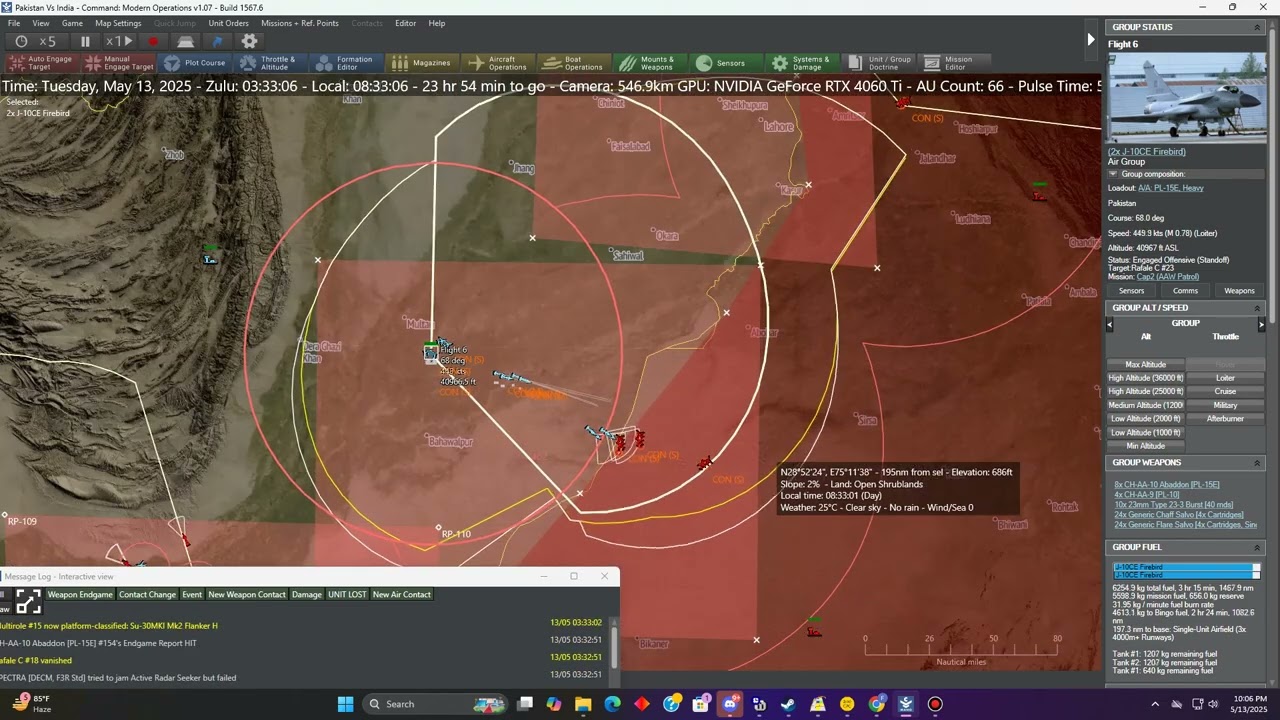Image resolution: width=1280 pixels, height=720 pixels.
Task: Set throttle to Military
Action: 1225,405
